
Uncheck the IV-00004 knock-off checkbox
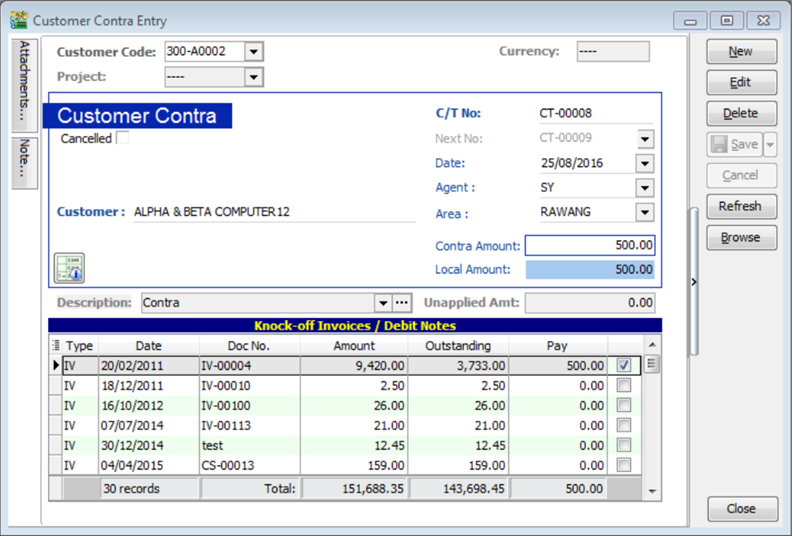point(624,365)
